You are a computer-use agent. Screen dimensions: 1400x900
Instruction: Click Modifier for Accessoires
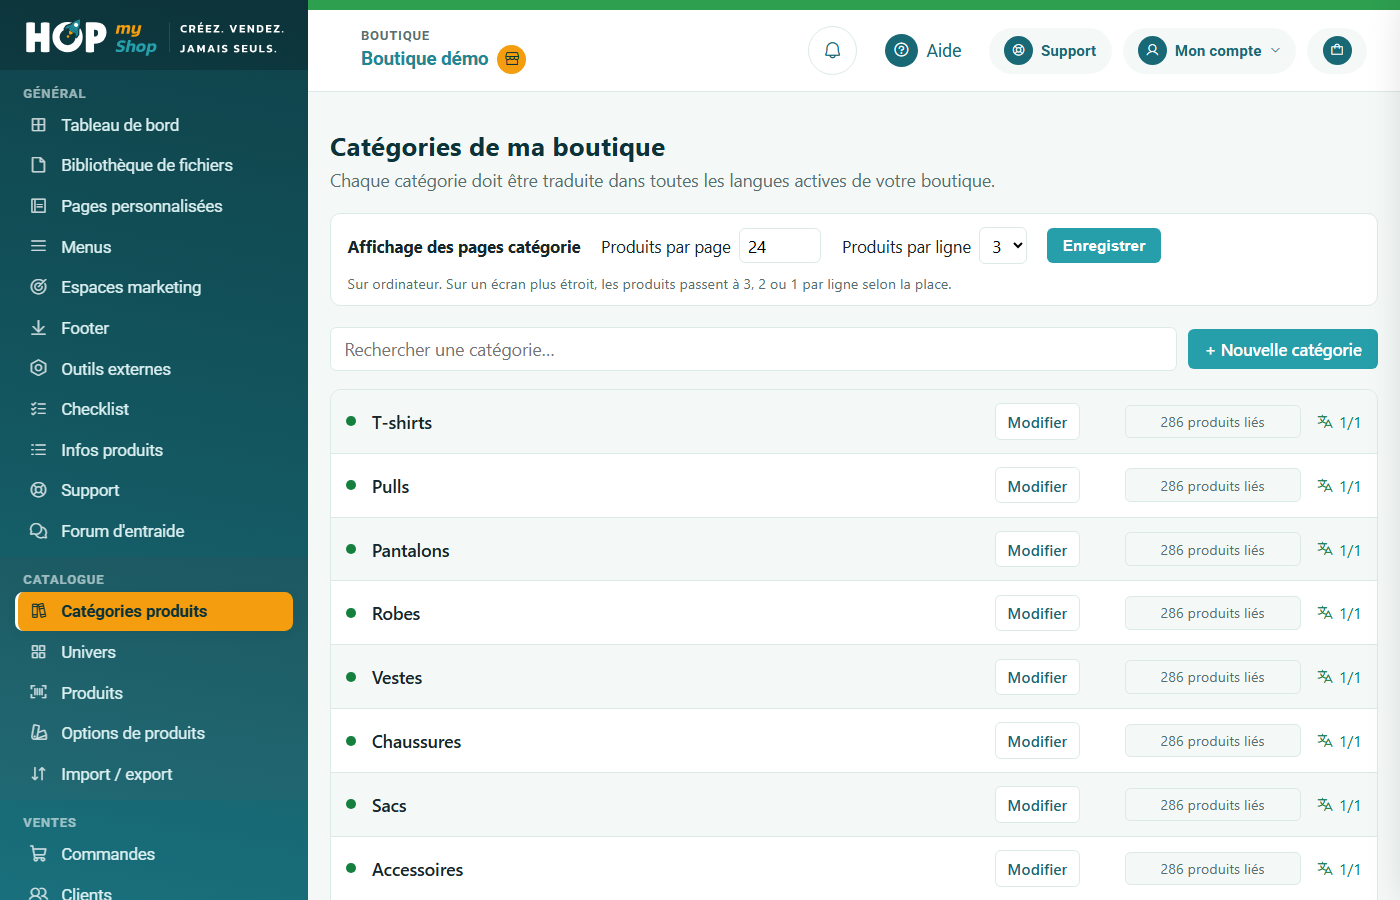(x=1037, y=869)
